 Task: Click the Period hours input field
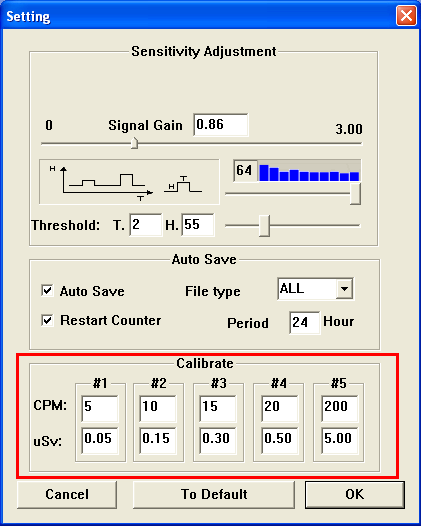305,323
